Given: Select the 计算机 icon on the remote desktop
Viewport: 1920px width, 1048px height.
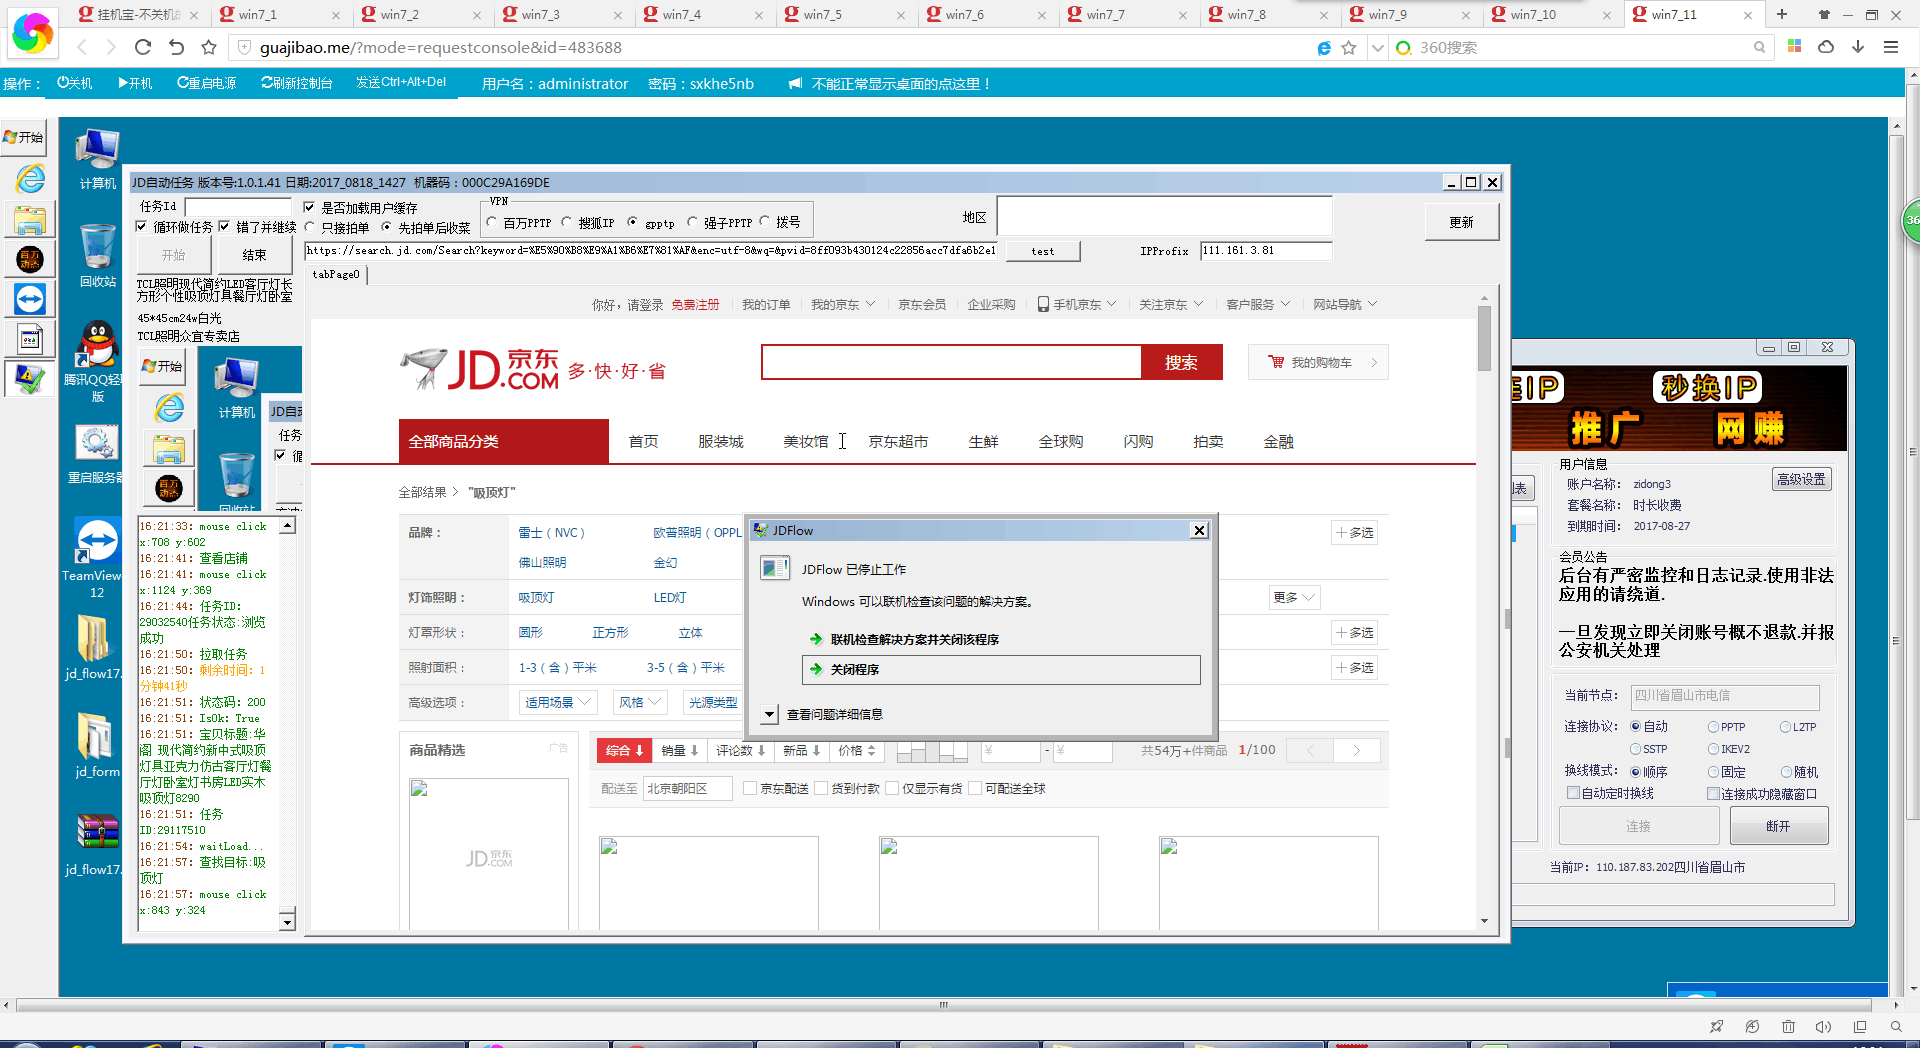Looking at the screenshot, I should (x=97, y=160).
